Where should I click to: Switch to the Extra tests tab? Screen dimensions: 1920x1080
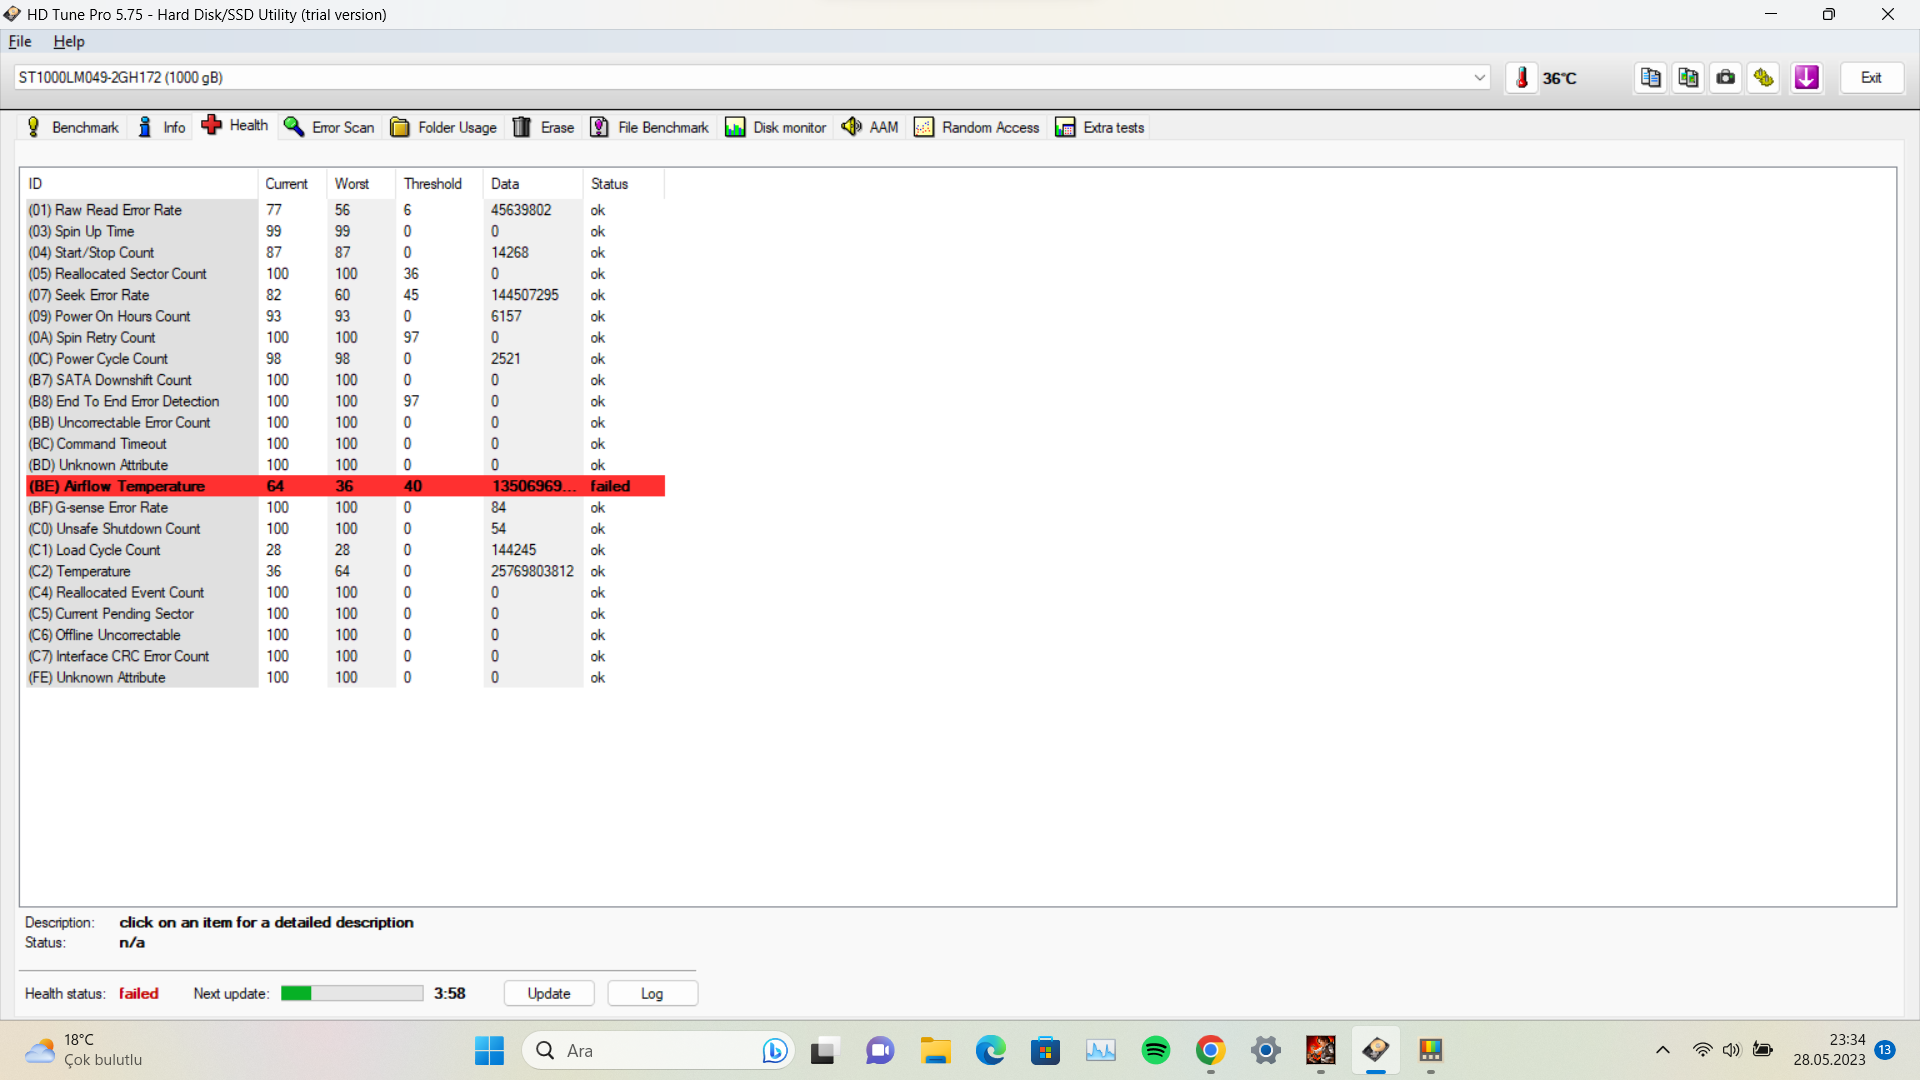(x=1100, y=127)
